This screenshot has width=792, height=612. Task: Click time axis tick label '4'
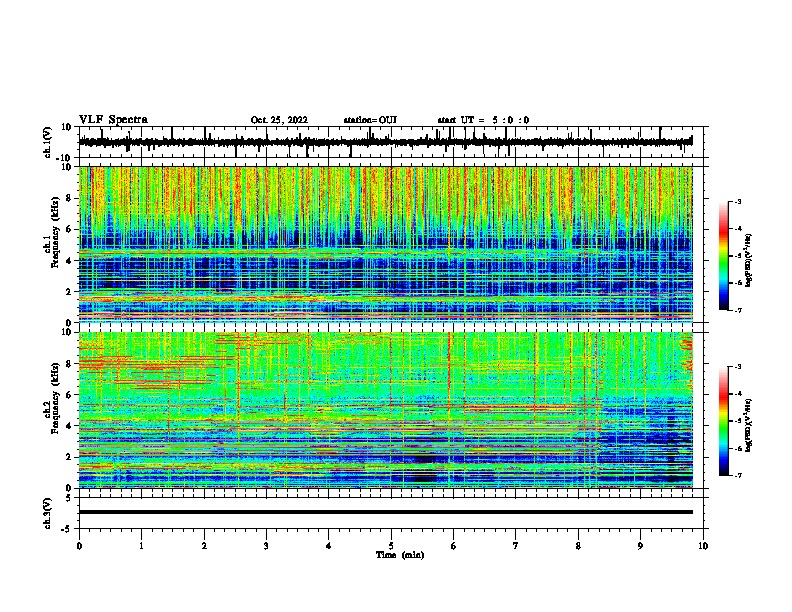tap(329, 546)
